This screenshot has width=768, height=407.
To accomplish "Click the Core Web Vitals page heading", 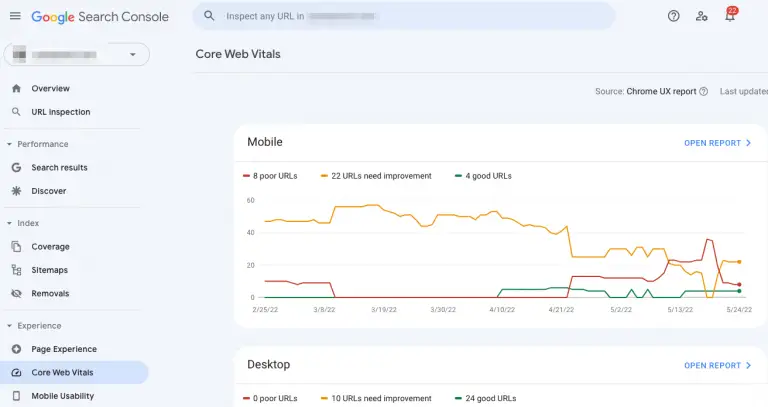I will [238, 54].
